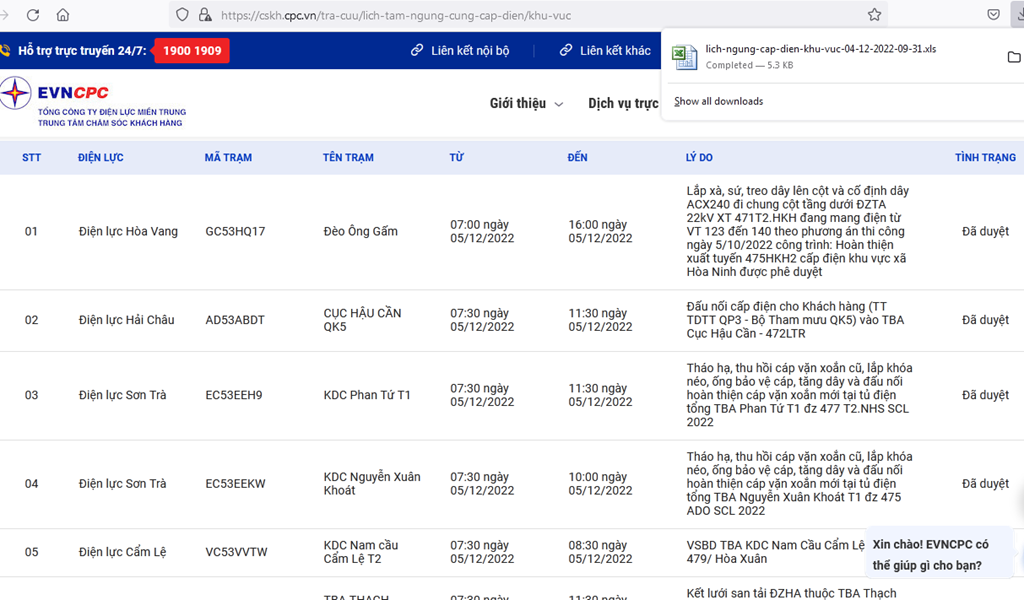Click station name KDC Nguyễn Xuân Khoát

pyautogui.click(x=372, y=484)
